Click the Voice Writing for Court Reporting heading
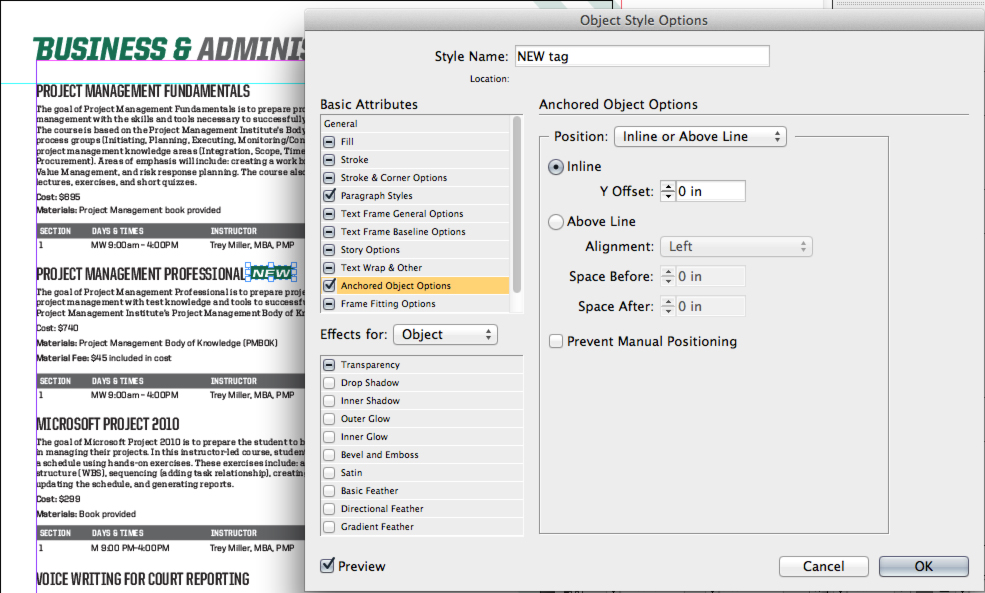This screenshot has height=593, width=985. 143,579
